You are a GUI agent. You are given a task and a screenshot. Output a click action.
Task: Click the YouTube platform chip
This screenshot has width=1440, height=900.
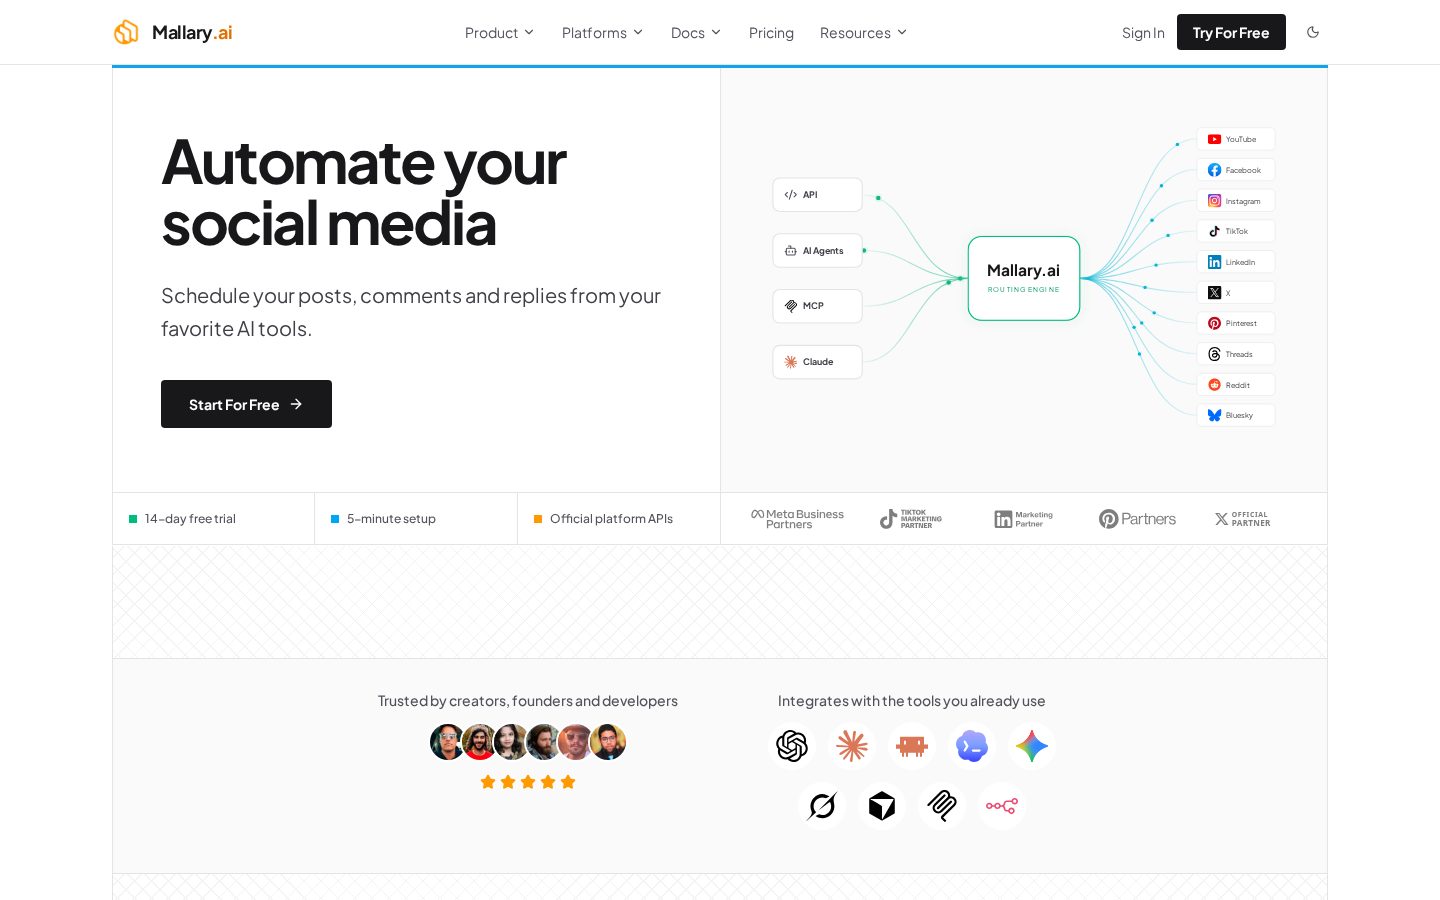[1235, 139]
